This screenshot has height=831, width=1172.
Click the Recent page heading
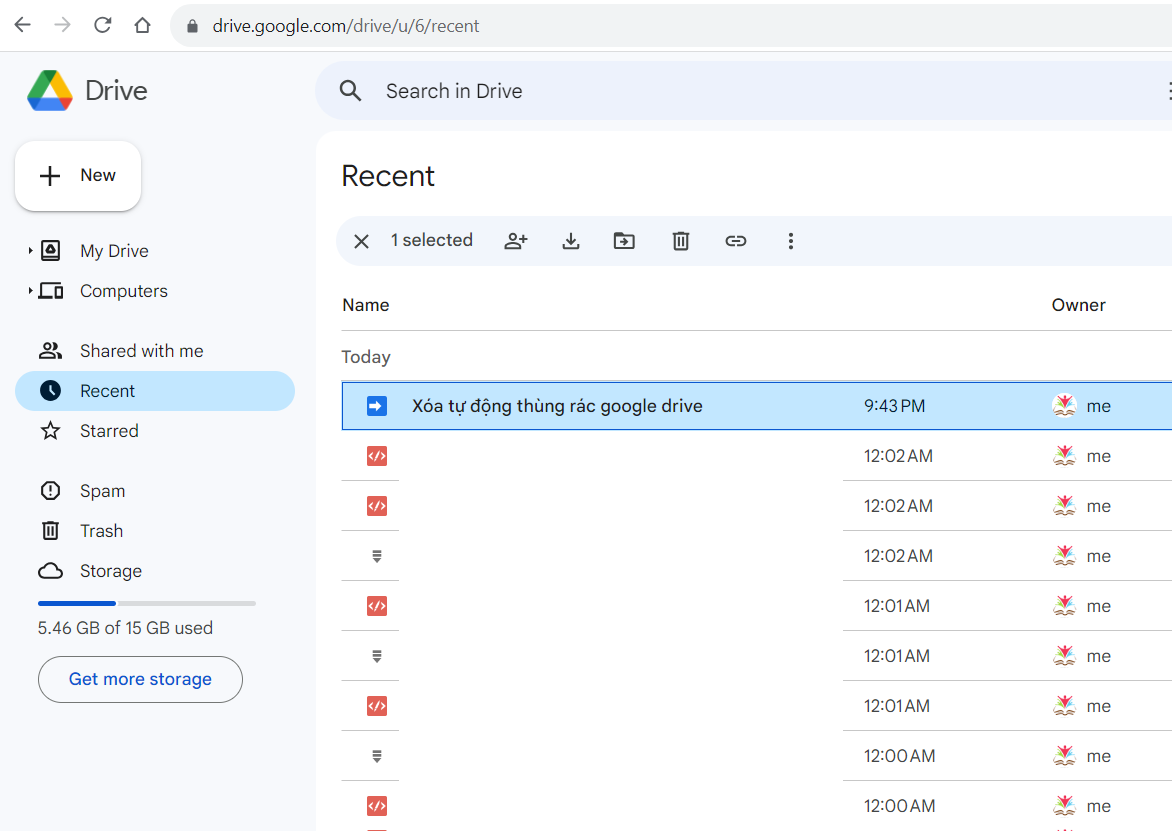coord(388,176)
